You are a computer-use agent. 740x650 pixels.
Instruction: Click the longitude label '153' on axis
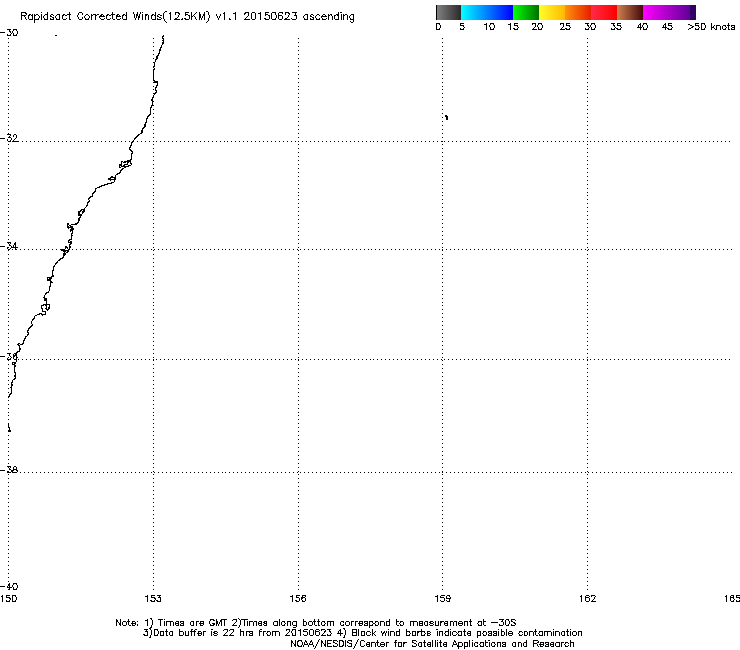(x=153, y=599)
